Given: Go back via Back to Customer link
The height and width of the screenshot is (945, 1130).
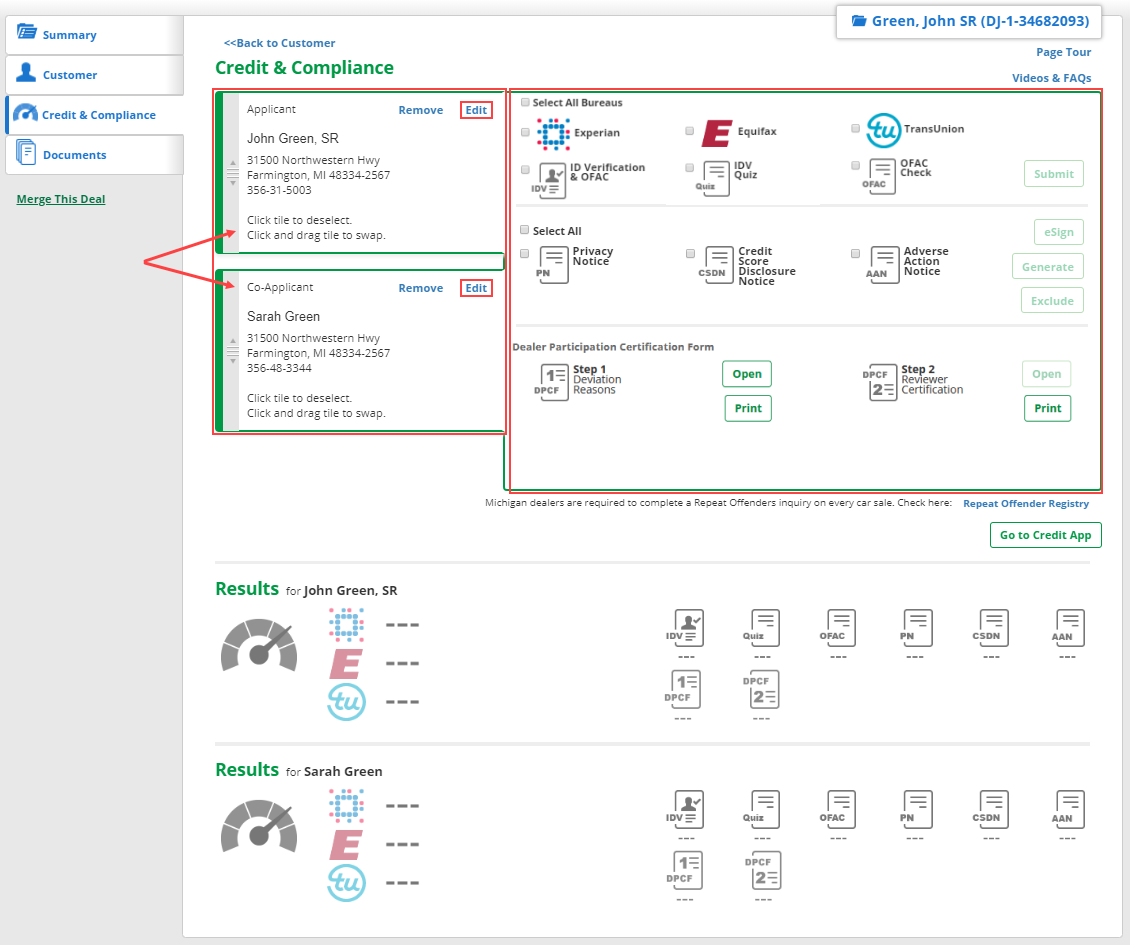Looking at the screenshot, I should click(280, 43).
